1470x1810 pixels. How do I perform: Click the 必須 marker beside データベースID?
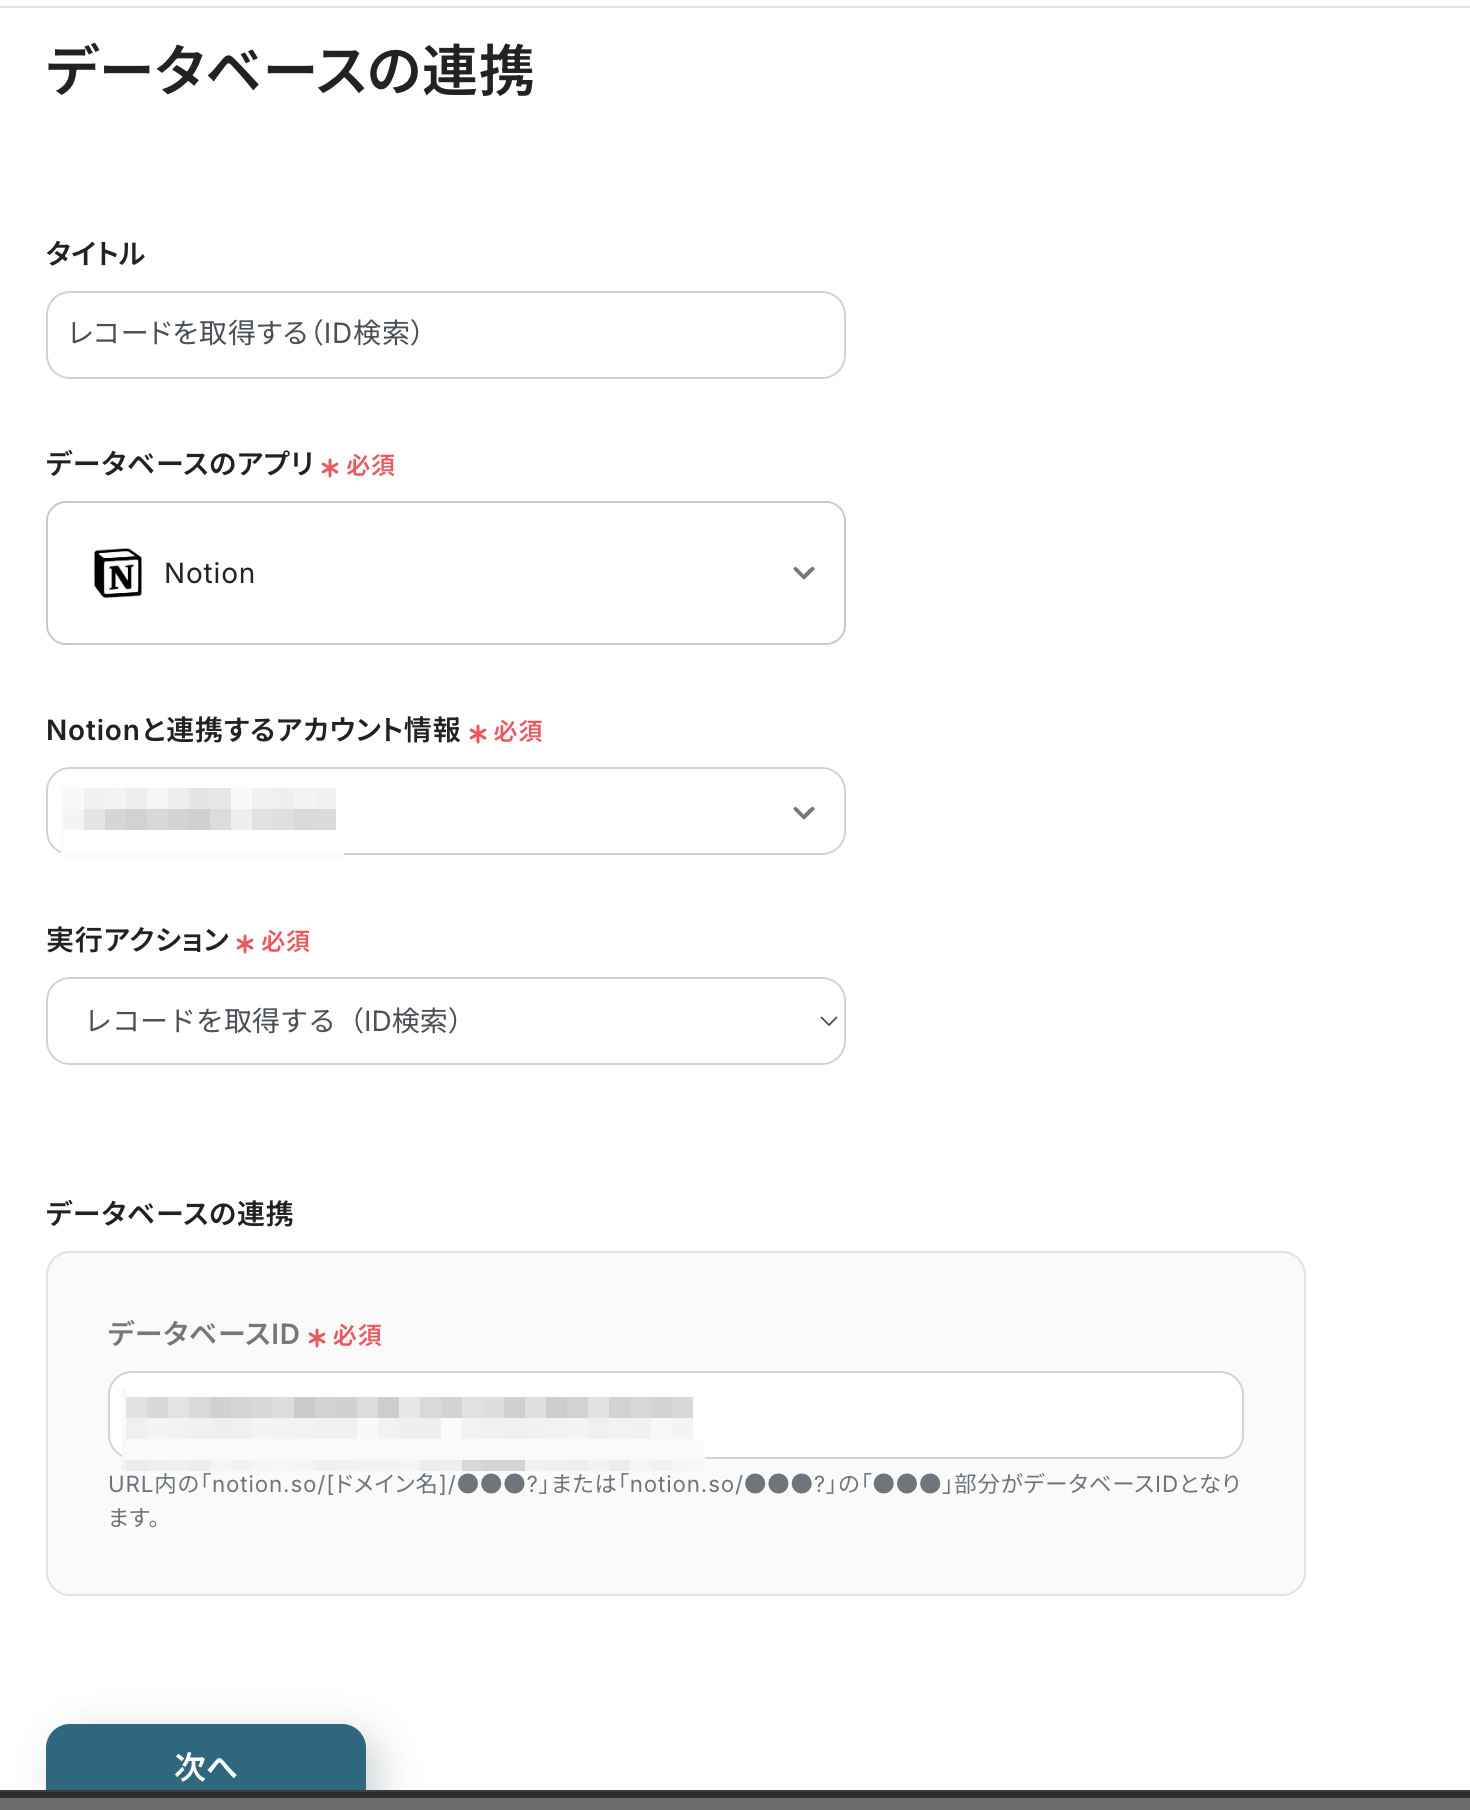357,1336
